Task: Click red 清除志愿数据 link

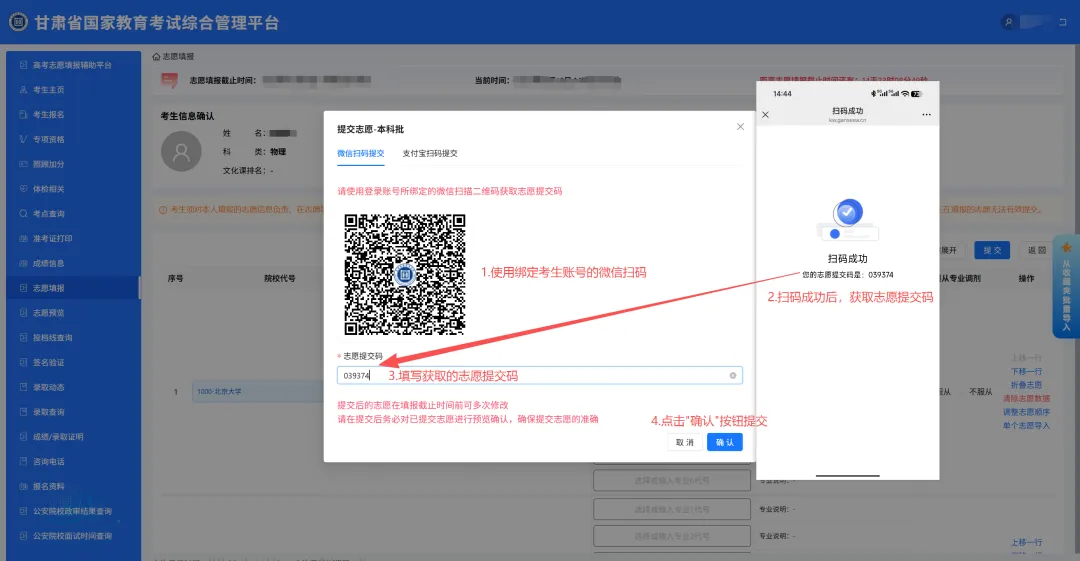Action: coord(1026,398)
